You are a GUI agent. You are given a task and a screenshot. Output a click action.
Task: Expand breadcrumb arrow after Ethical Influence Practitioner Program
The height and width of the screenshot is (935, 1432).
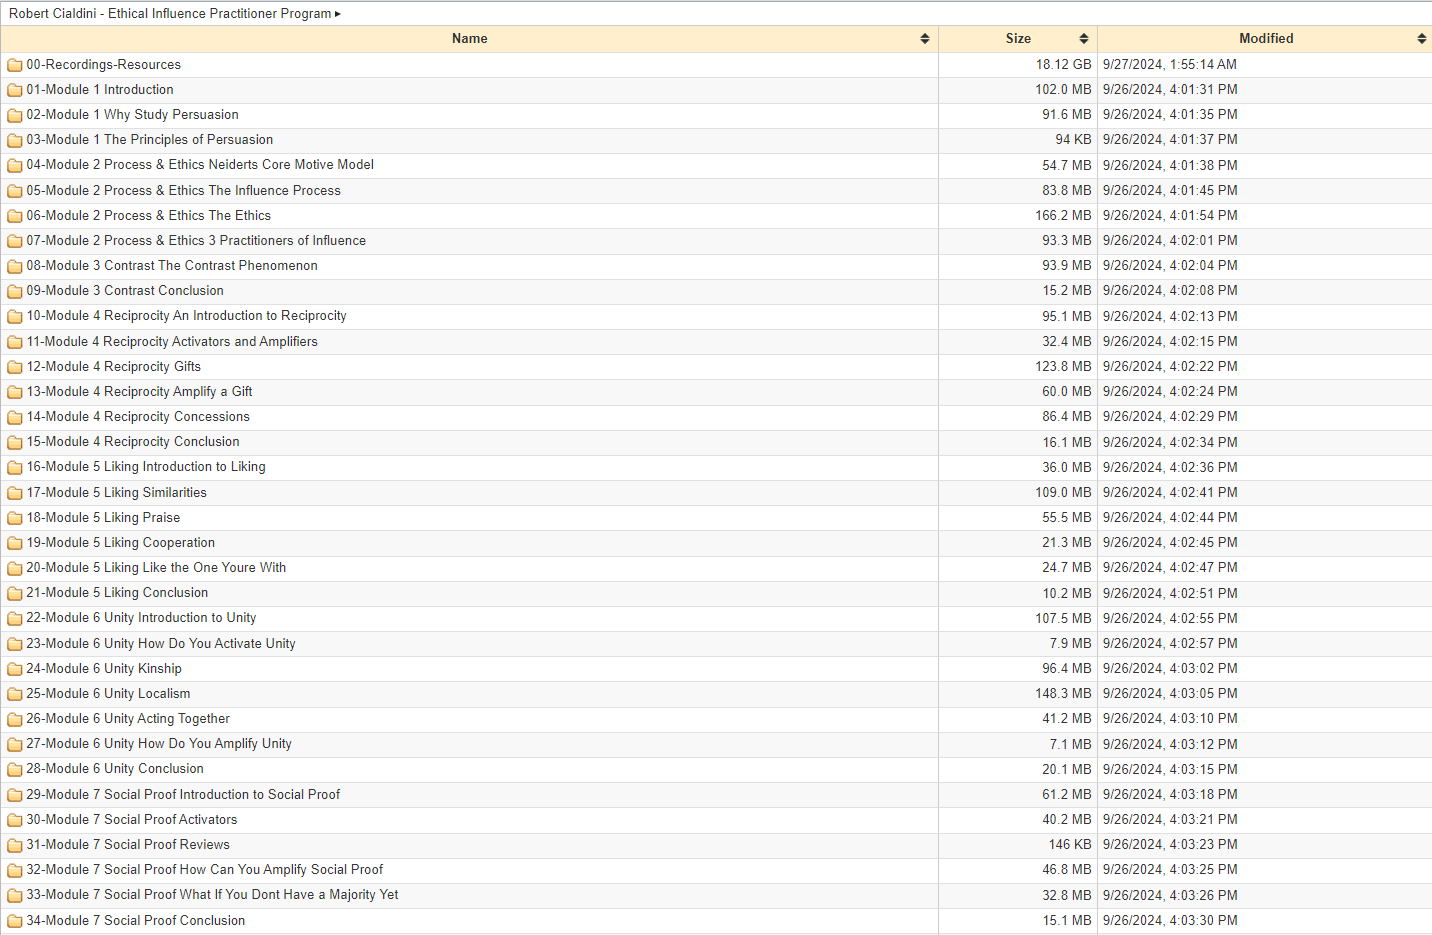point(338,14)
